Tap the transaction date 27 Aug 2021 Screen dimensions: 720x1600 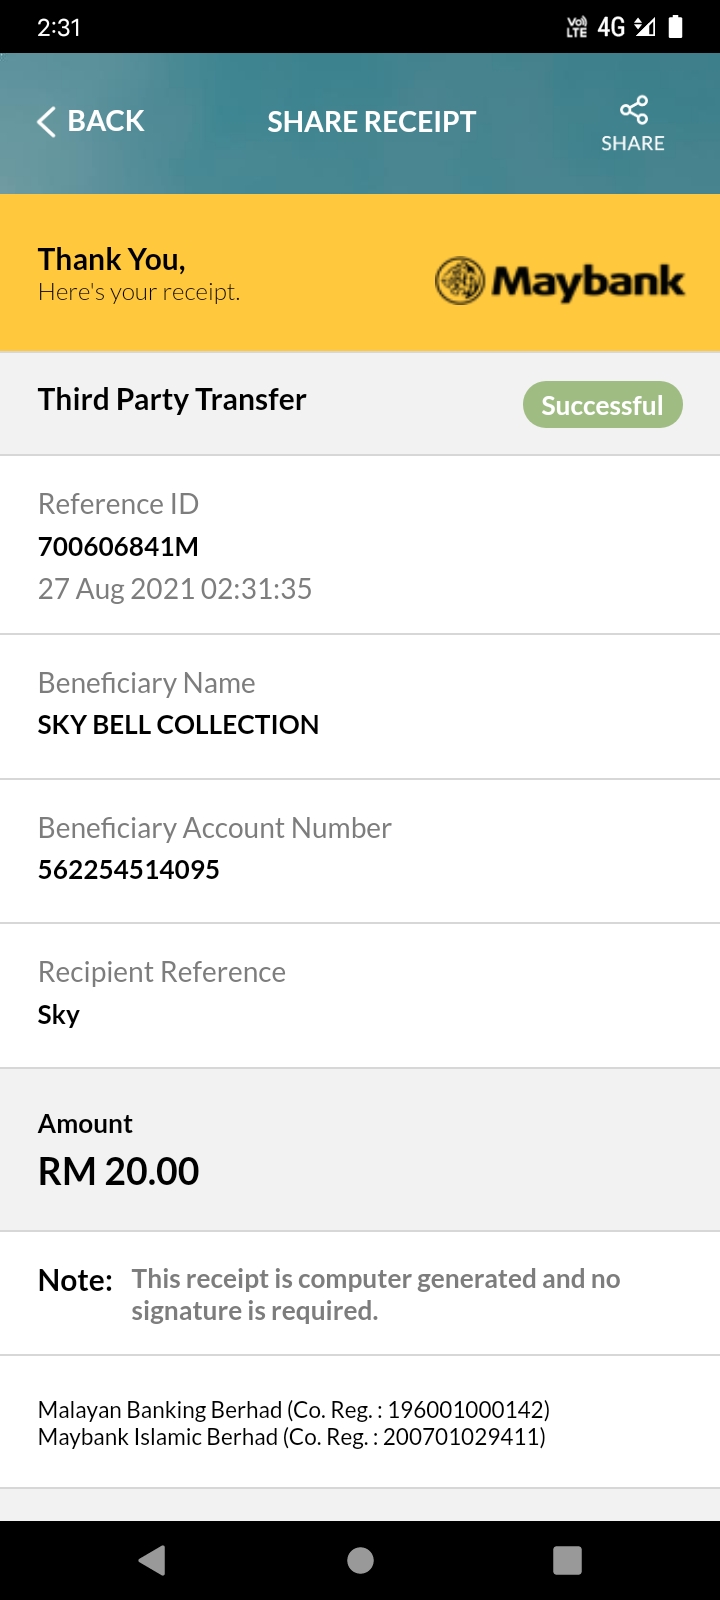pos(116,589)
